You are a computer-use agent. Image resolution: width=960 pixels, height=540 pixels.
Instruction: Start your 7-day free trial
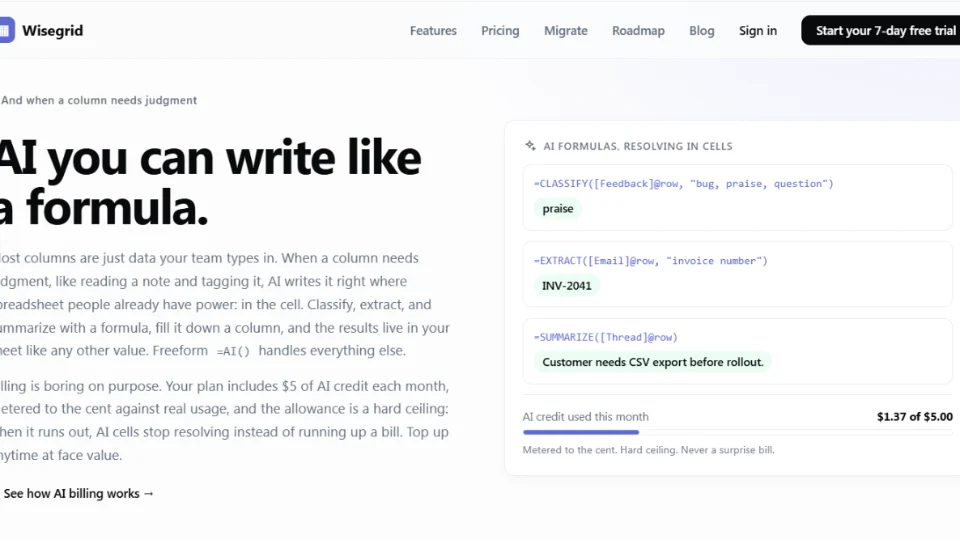pyautogui.click(x=880, y=30)
